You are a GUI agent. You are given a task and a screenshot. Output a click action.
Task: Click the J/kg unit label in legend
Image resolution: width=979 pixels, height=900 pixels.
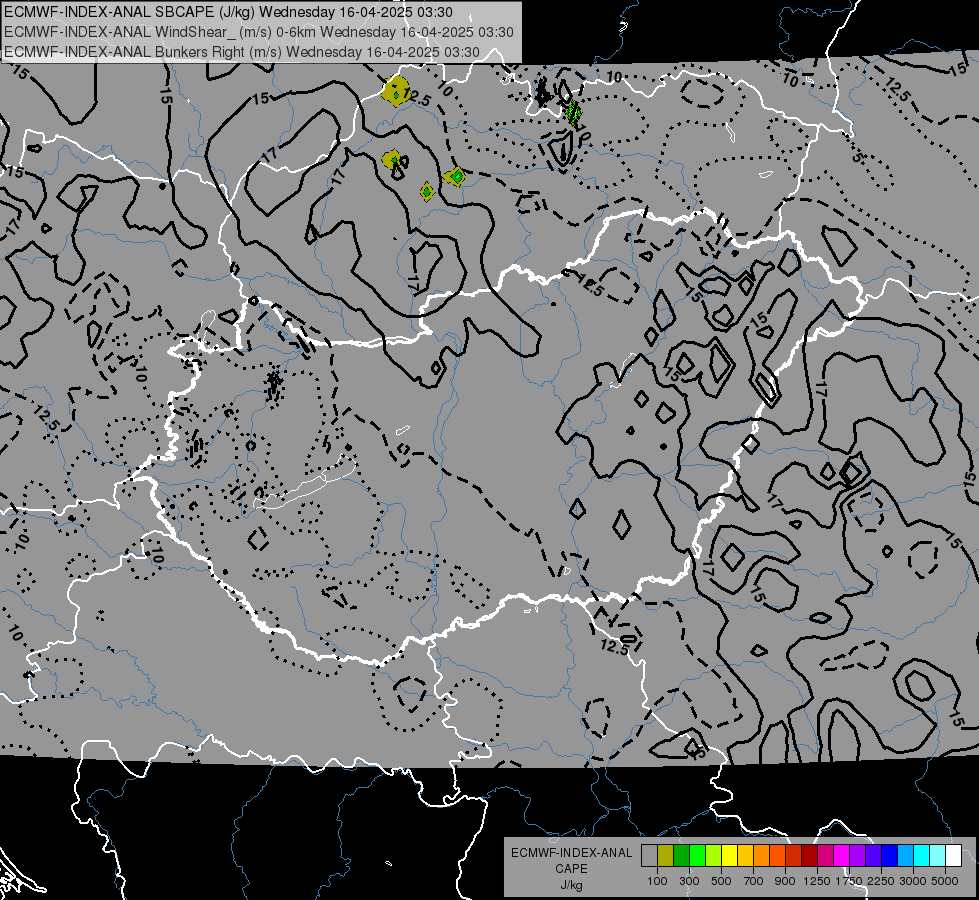coord(571,885)
